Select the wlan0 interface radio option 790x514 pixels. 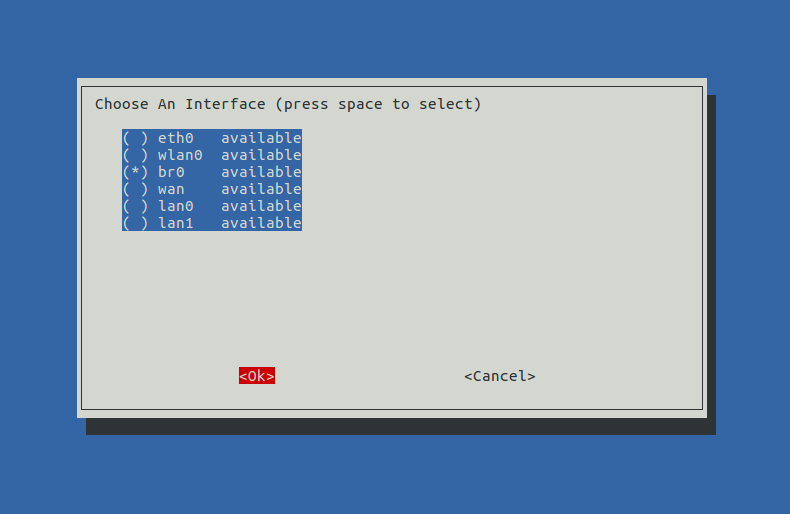(x=212, y=155)
